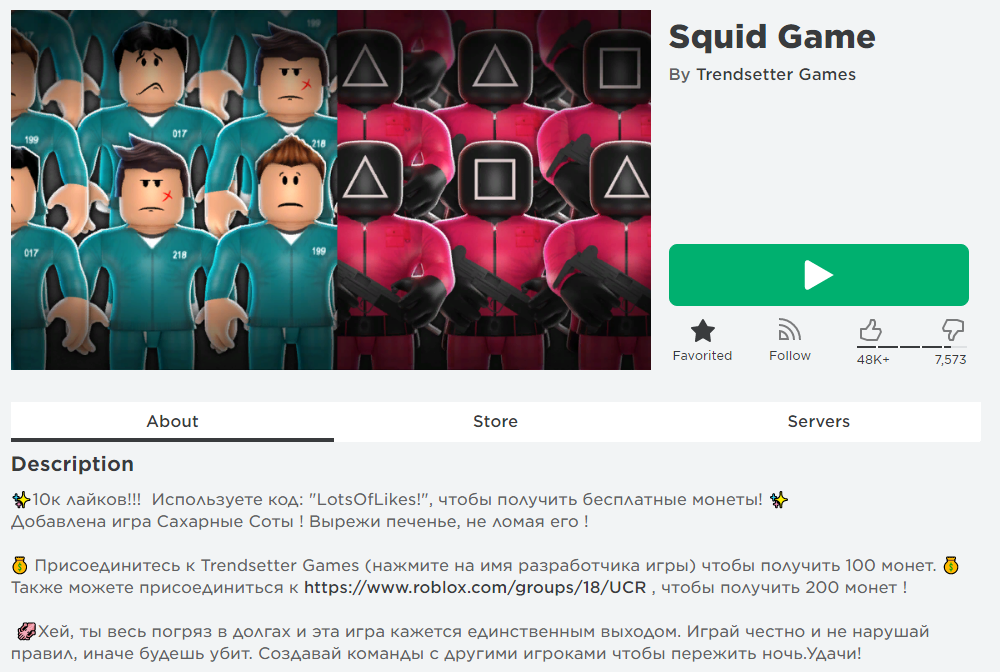Click the sparkle emoji before 10к лайков

coord(21,499)
